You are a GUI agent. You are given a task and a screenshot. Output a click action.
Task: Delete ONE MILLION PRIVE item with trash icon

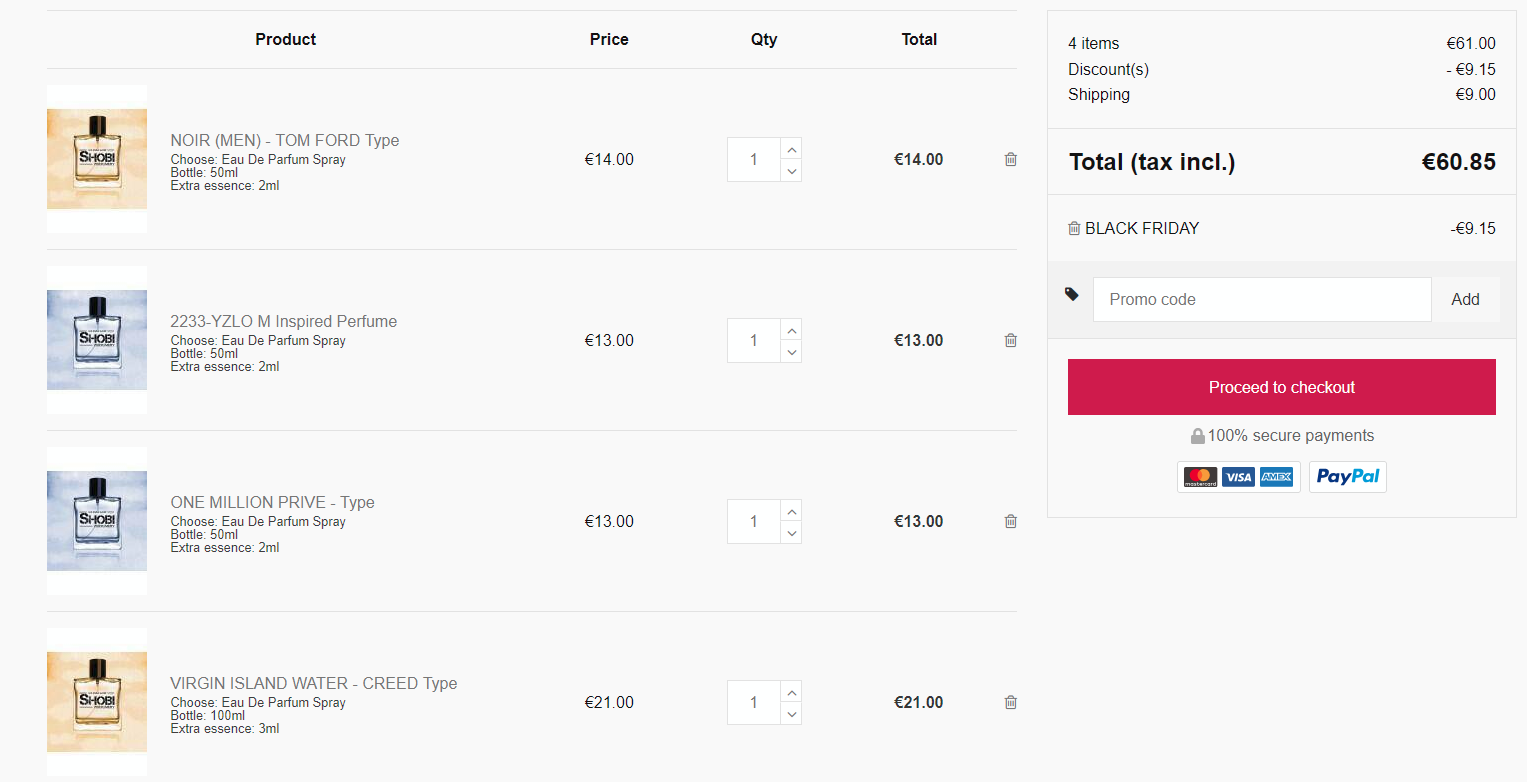point(1010,521)
